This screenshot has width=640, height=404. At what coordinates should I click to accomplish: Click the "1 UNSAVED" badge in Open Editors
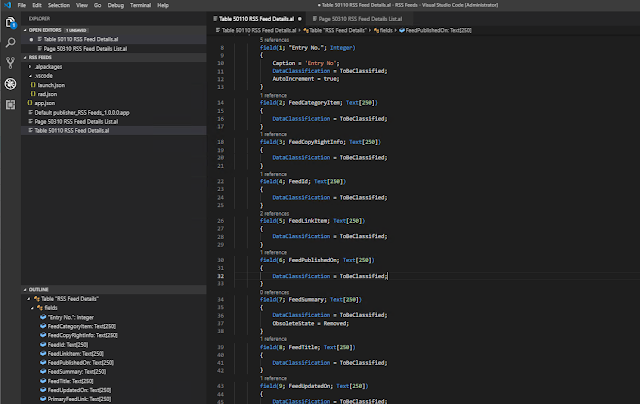tap(76, 30)
